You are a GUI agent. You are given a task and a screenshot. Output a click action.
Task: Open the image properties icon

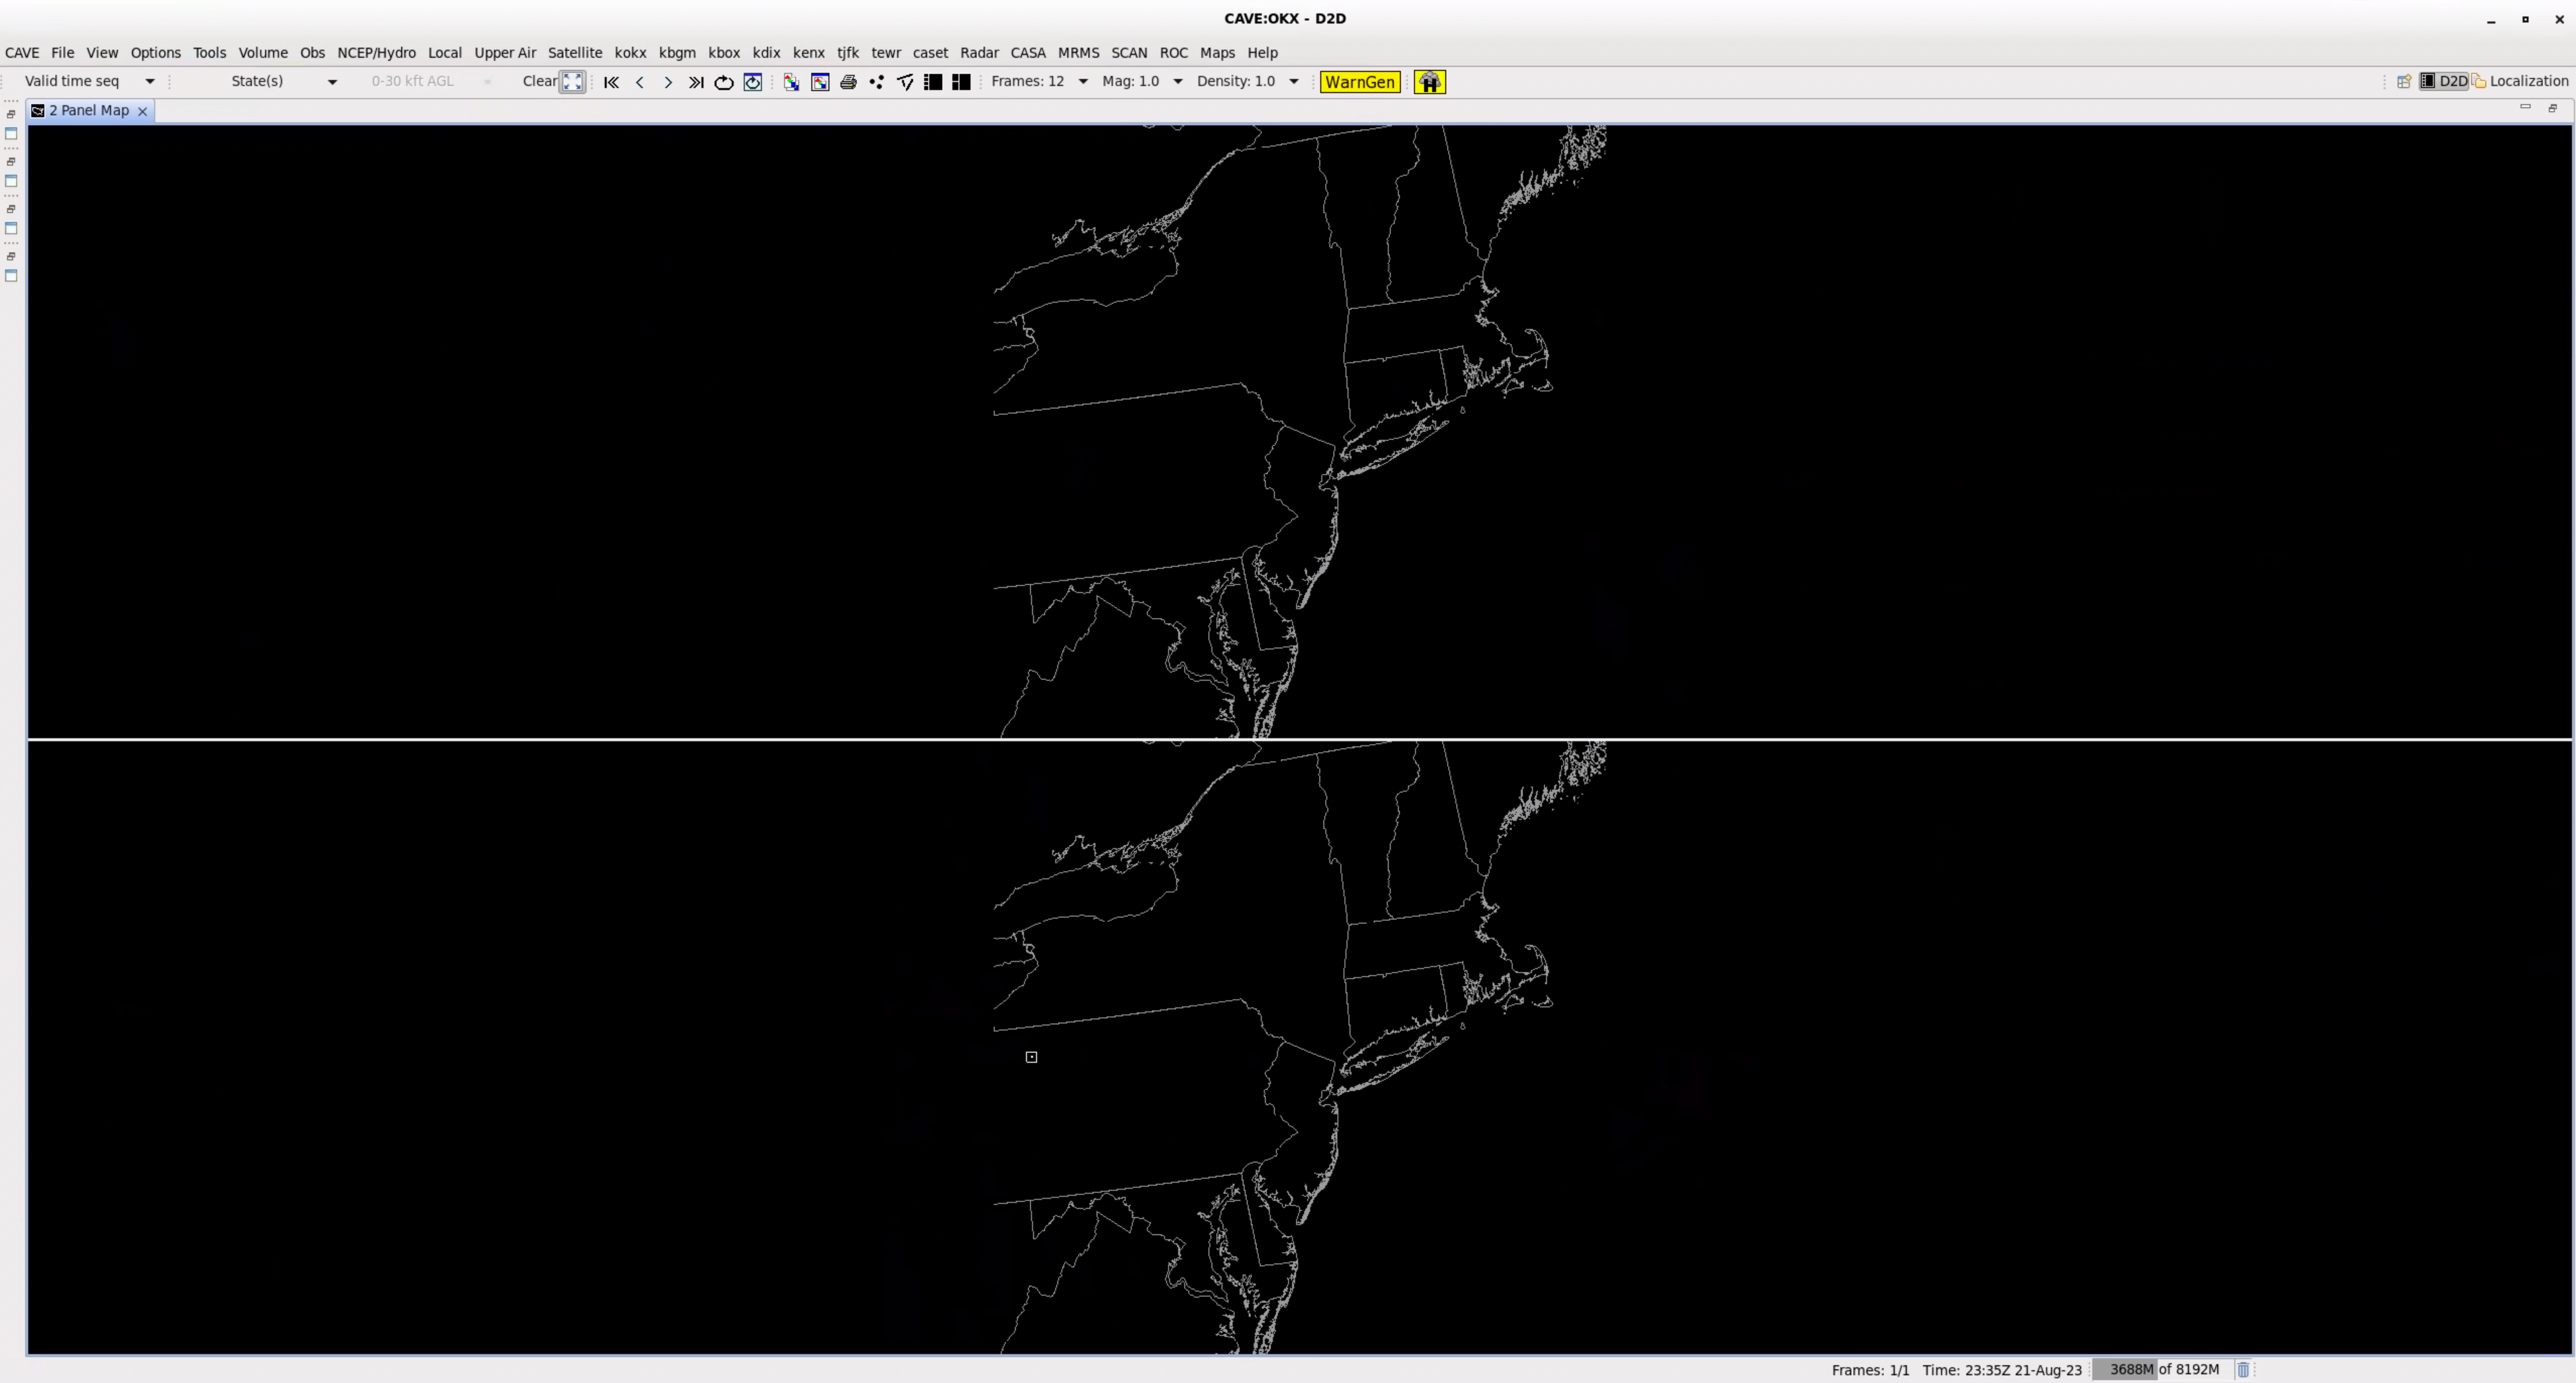(x=820, y=82)
